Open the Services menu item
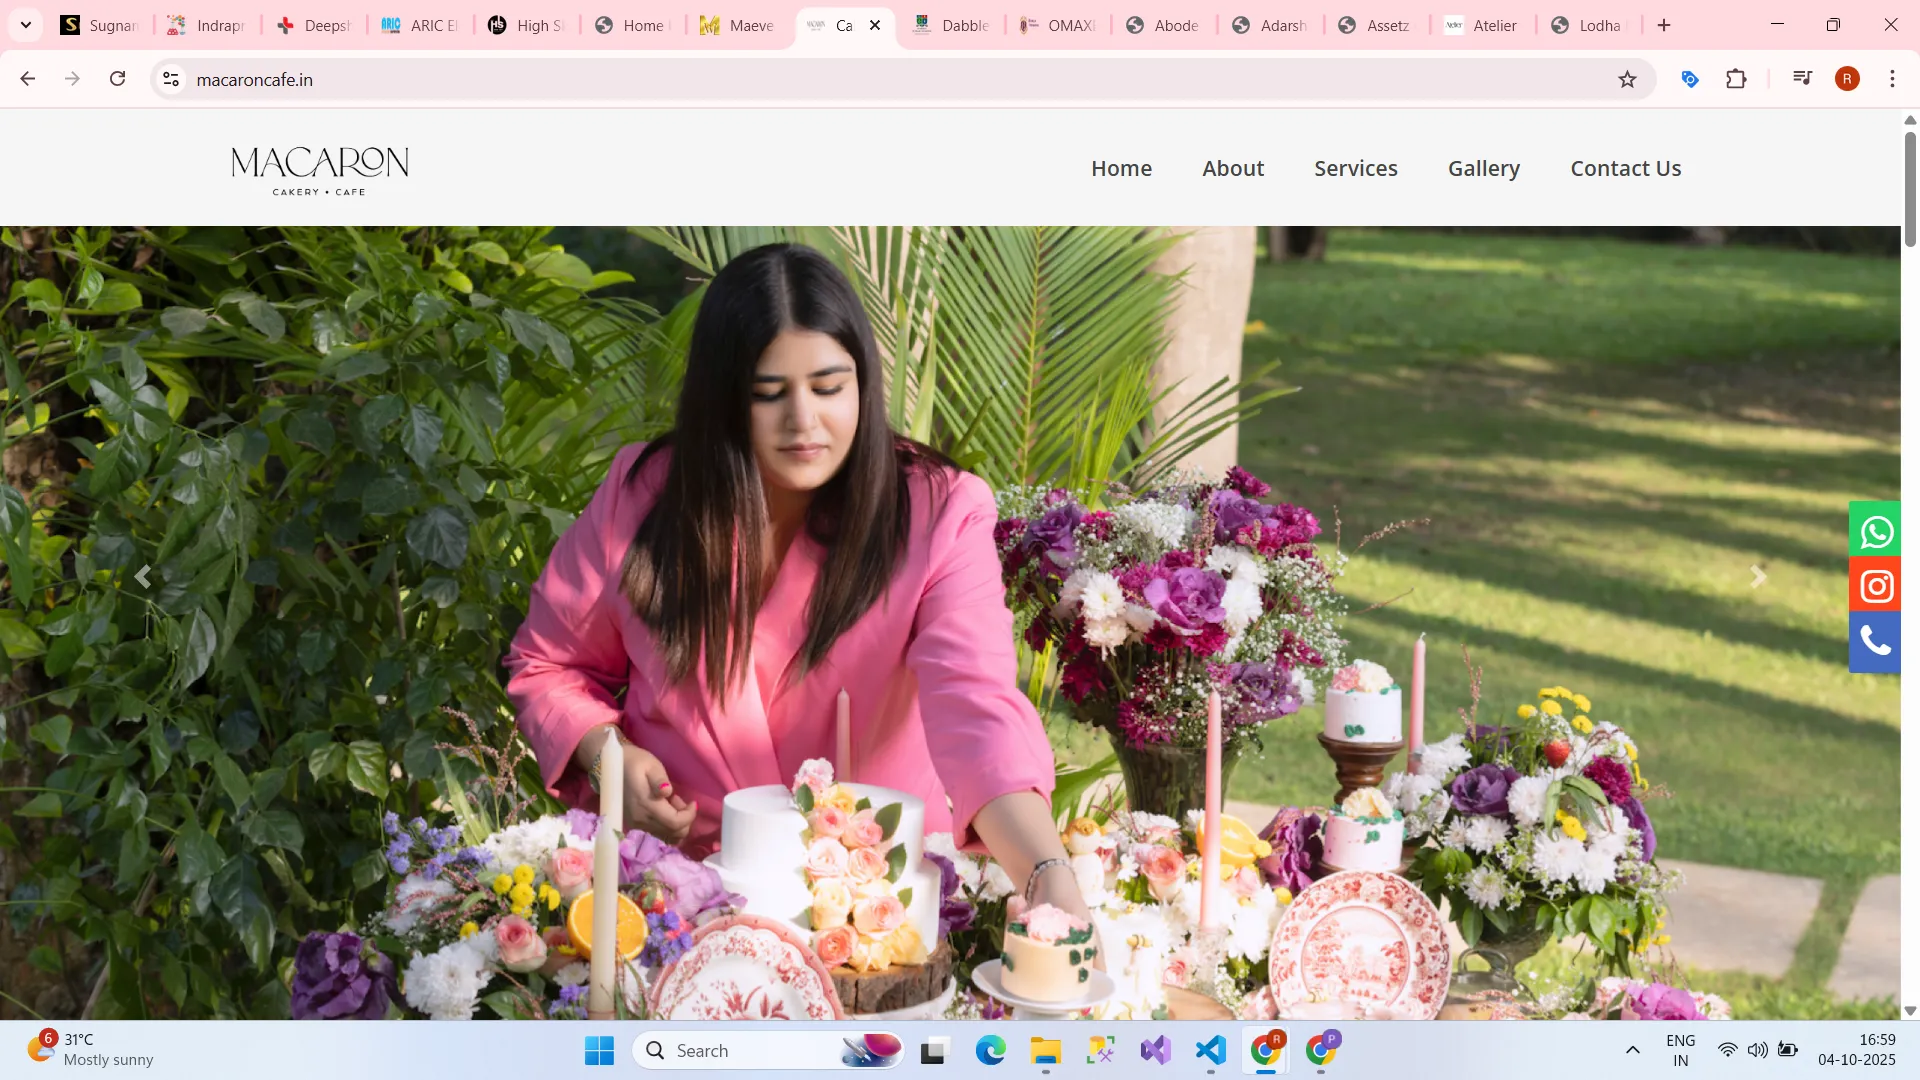The width and height of the screenshot is (1920, 1080). (x=1355, y=169)
